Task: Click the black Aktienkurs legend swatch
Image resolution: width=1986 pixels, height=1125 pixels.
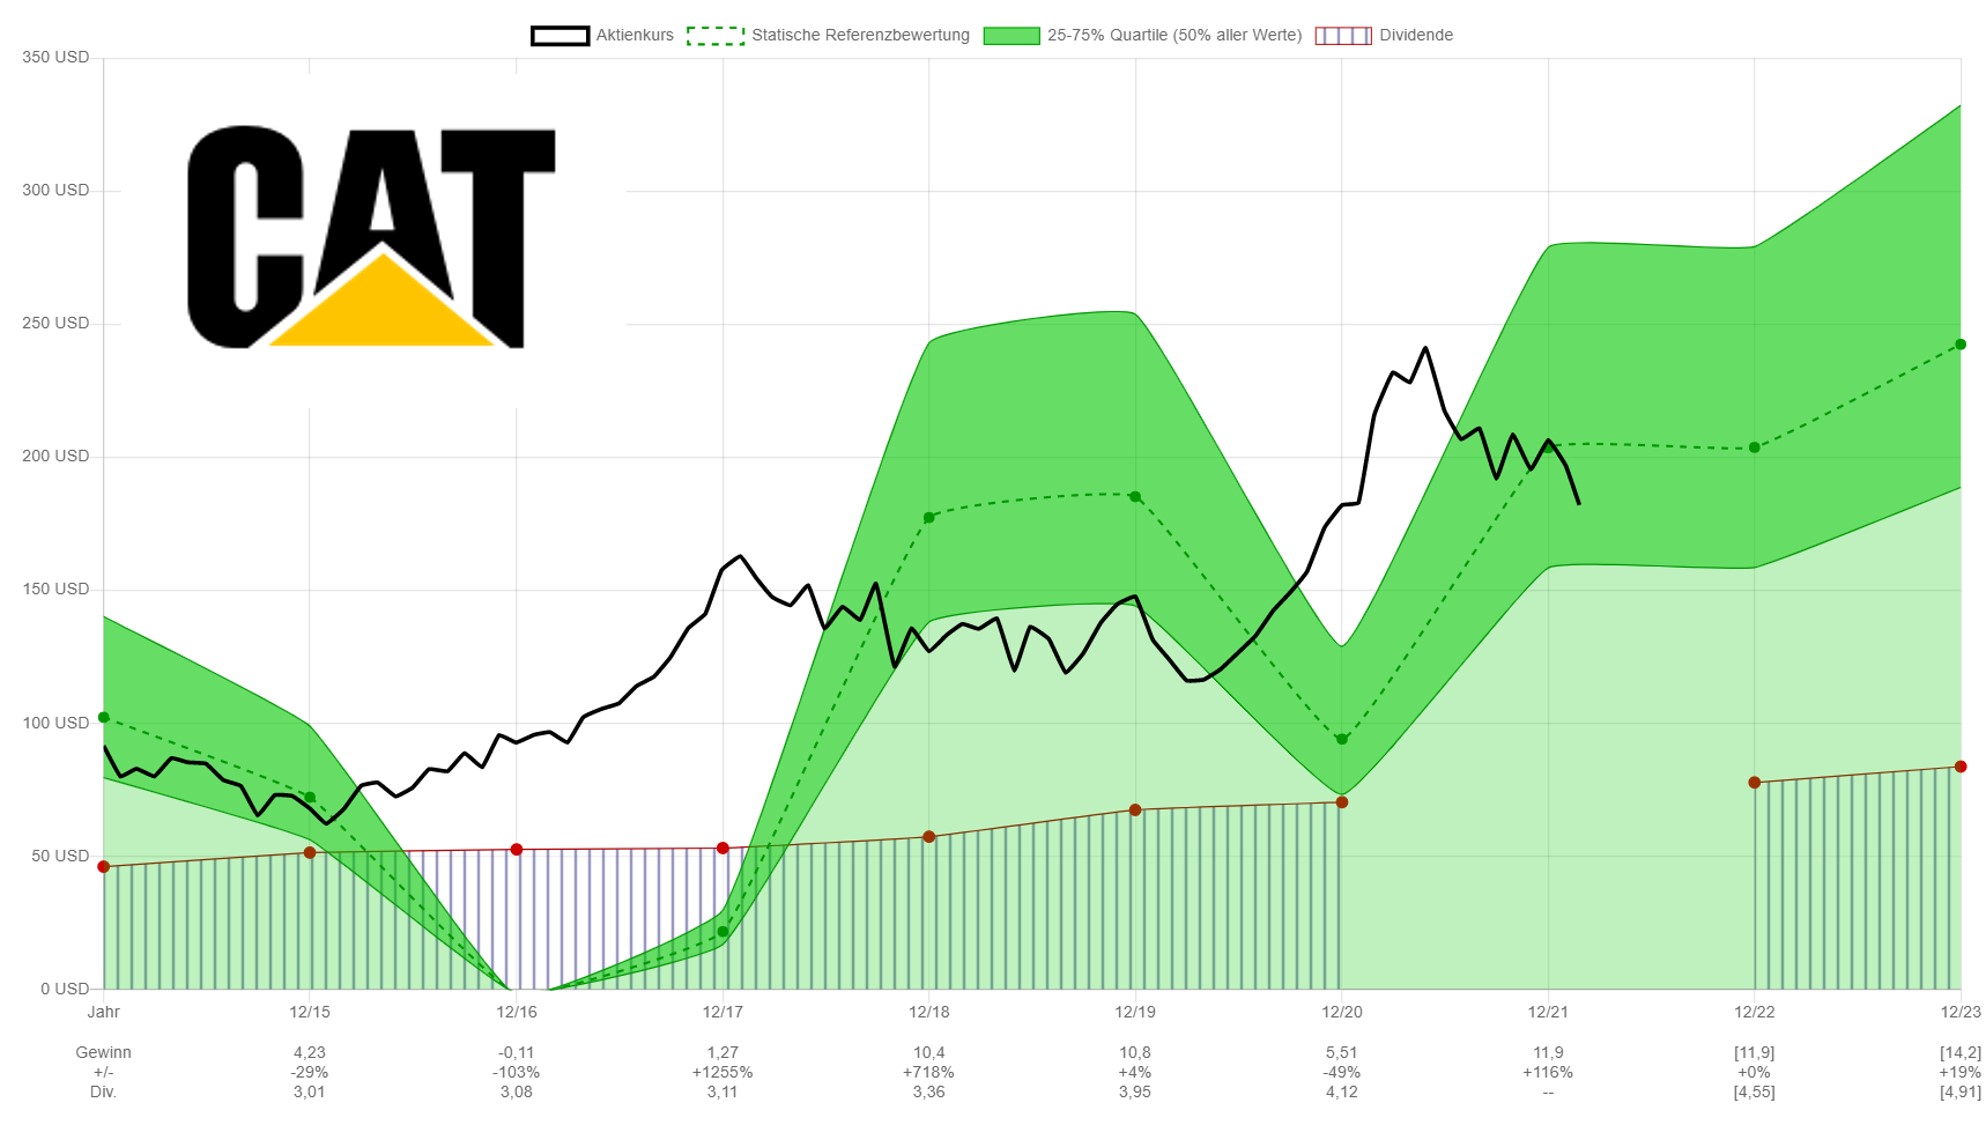Action: click(560, 36)
